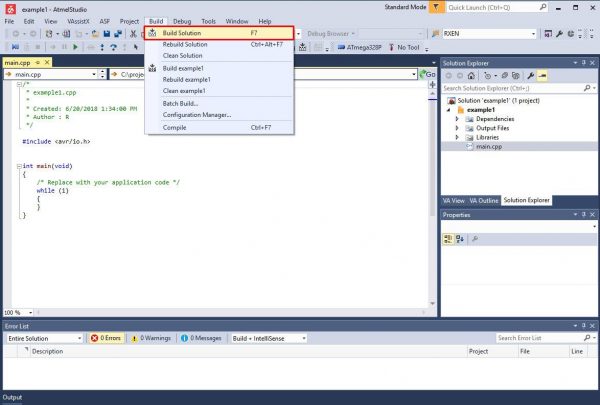Select Solution 'example1' root item
The image size is (600, 405).
pyautogui.click(x=498, y=100)
